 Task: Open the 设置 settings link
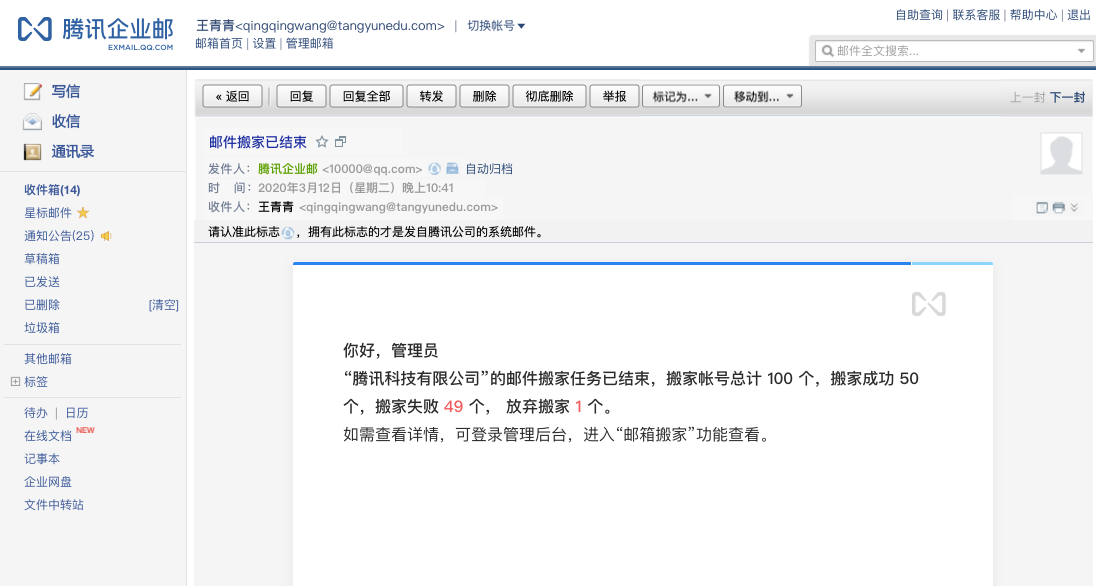point(264,43)
